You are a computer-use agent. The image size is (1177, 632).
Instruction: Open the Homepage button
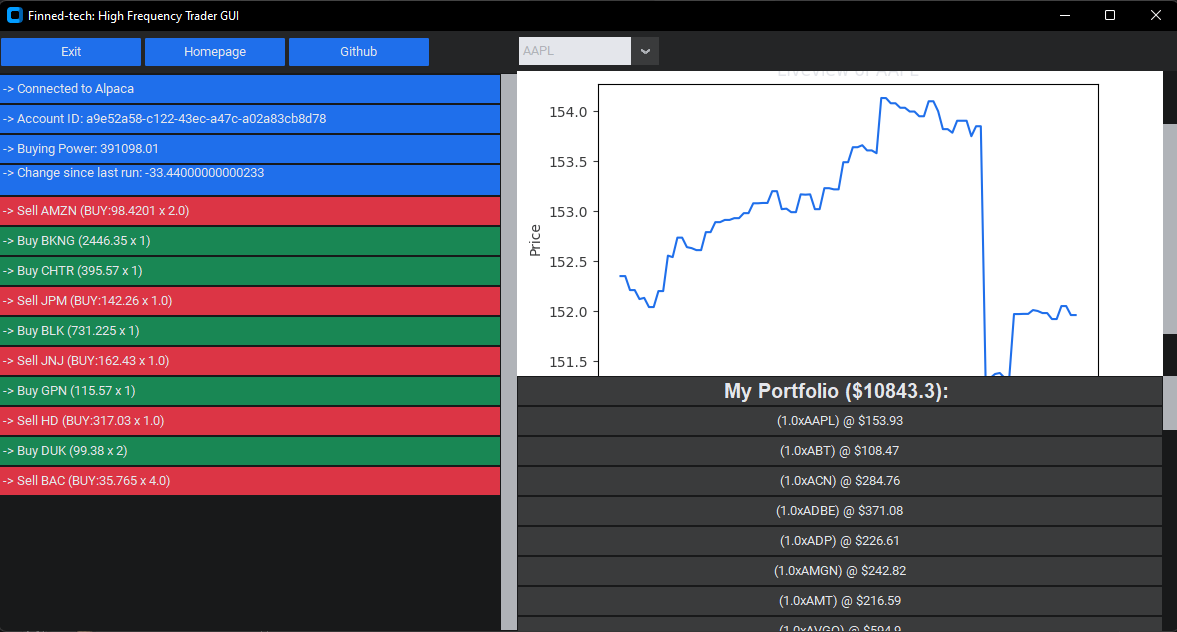[215, 52]
